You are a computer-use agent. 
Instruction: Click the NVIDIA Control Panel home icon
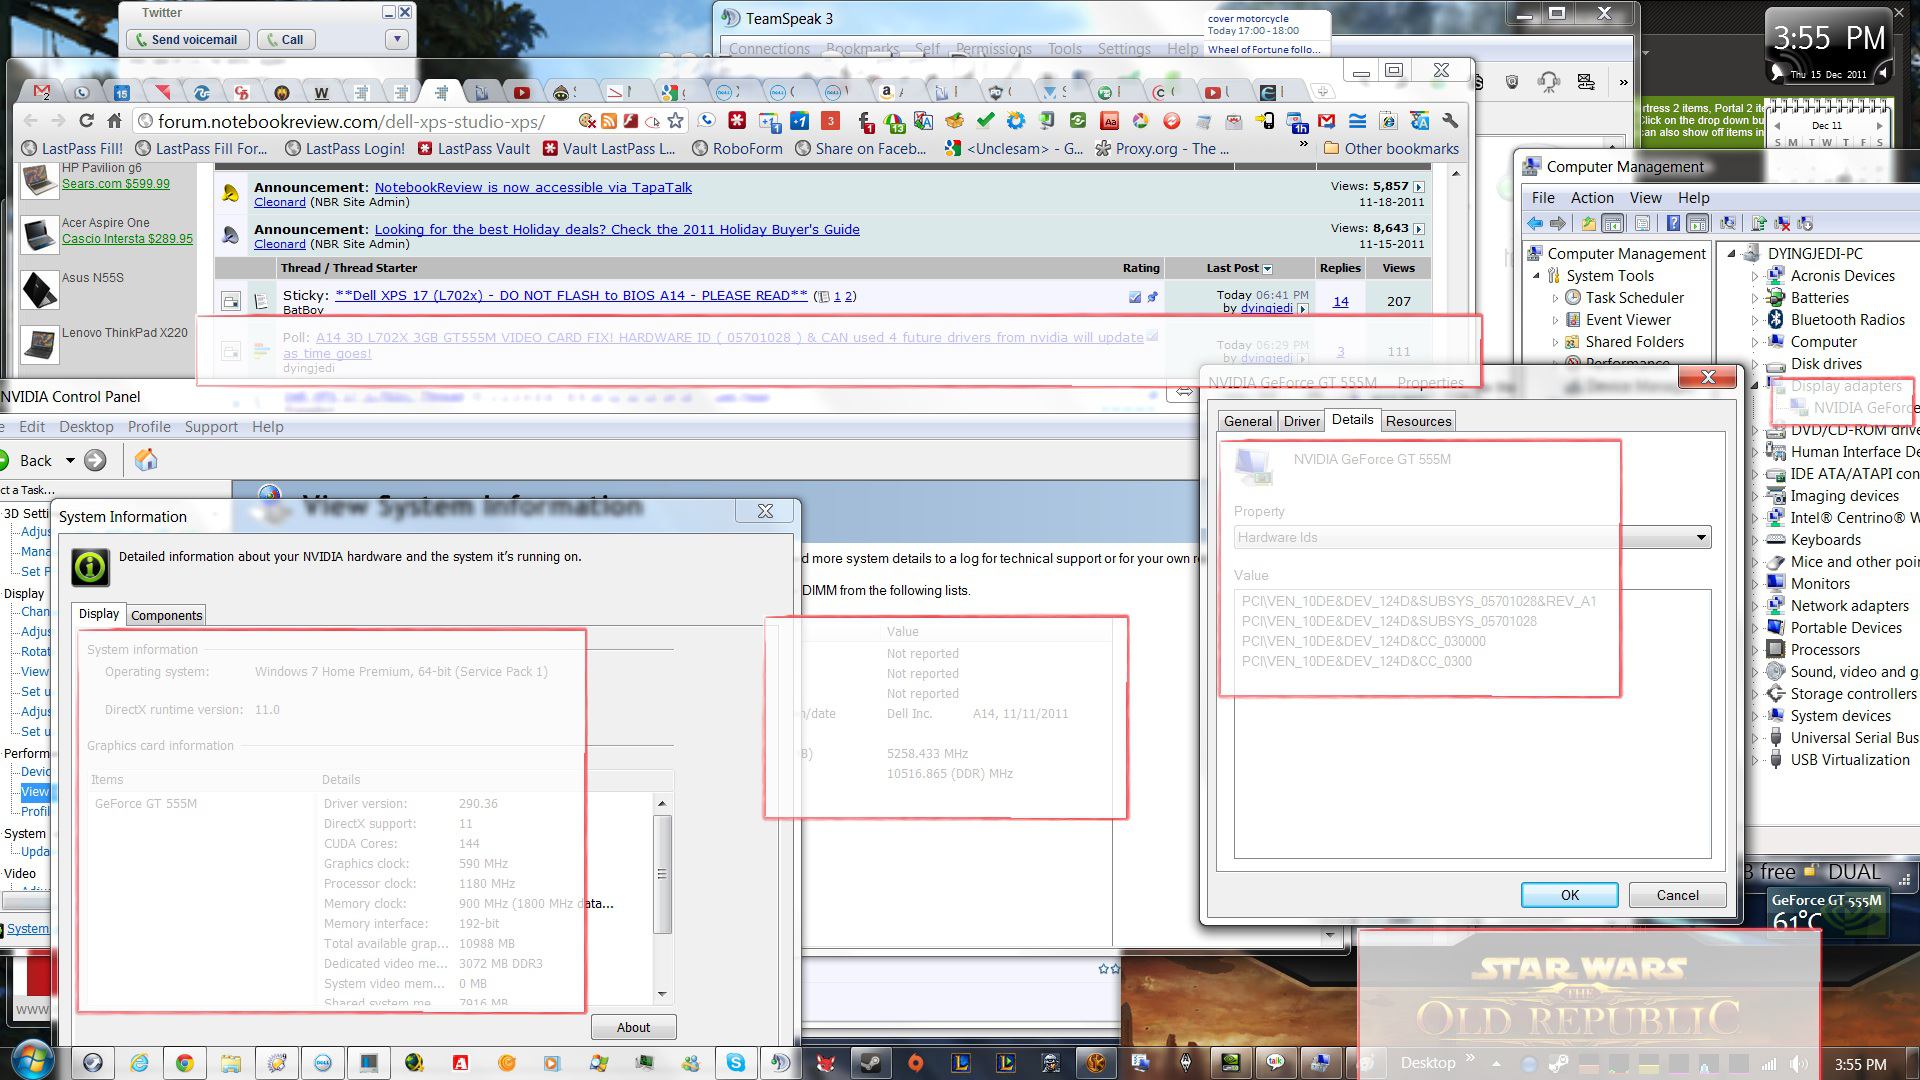point(146,460)
